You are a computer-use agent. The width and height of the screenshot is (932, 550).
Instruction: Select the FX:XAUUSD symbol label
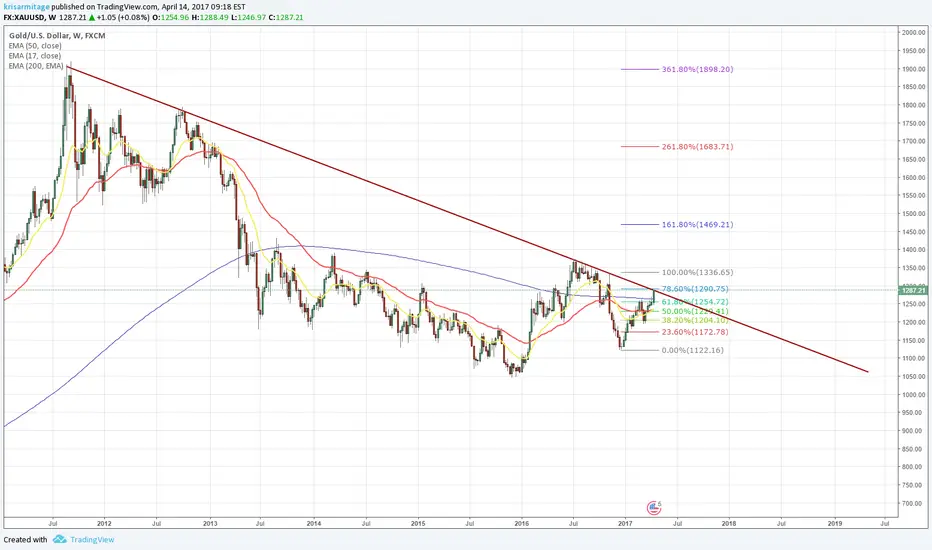pos(25,18)
